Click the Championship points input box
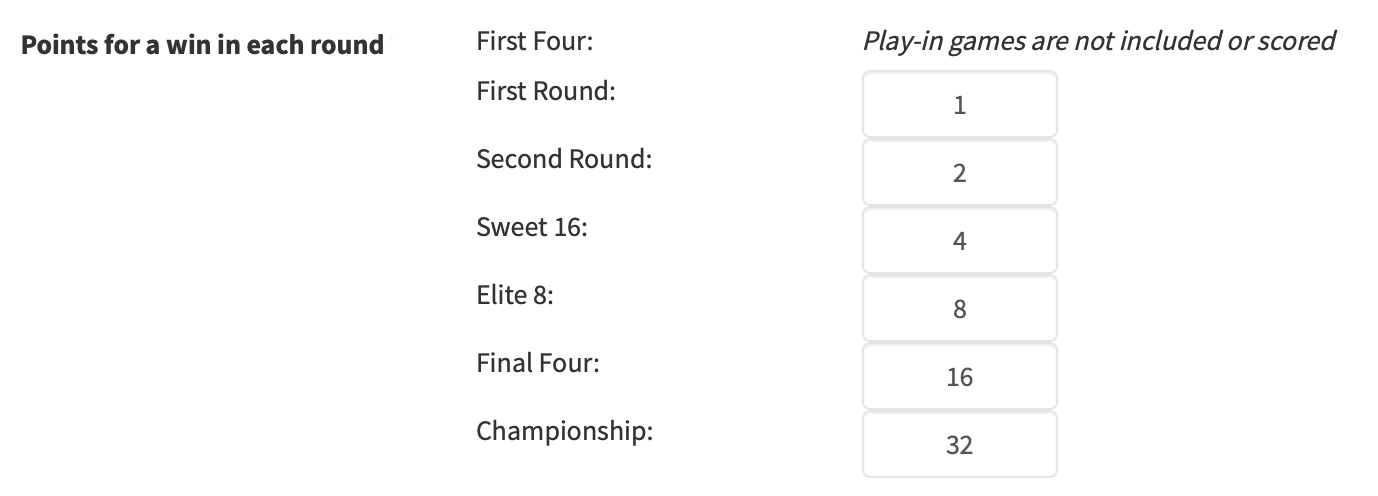This screenshot has height=496, width=1378. click(959, 445)
